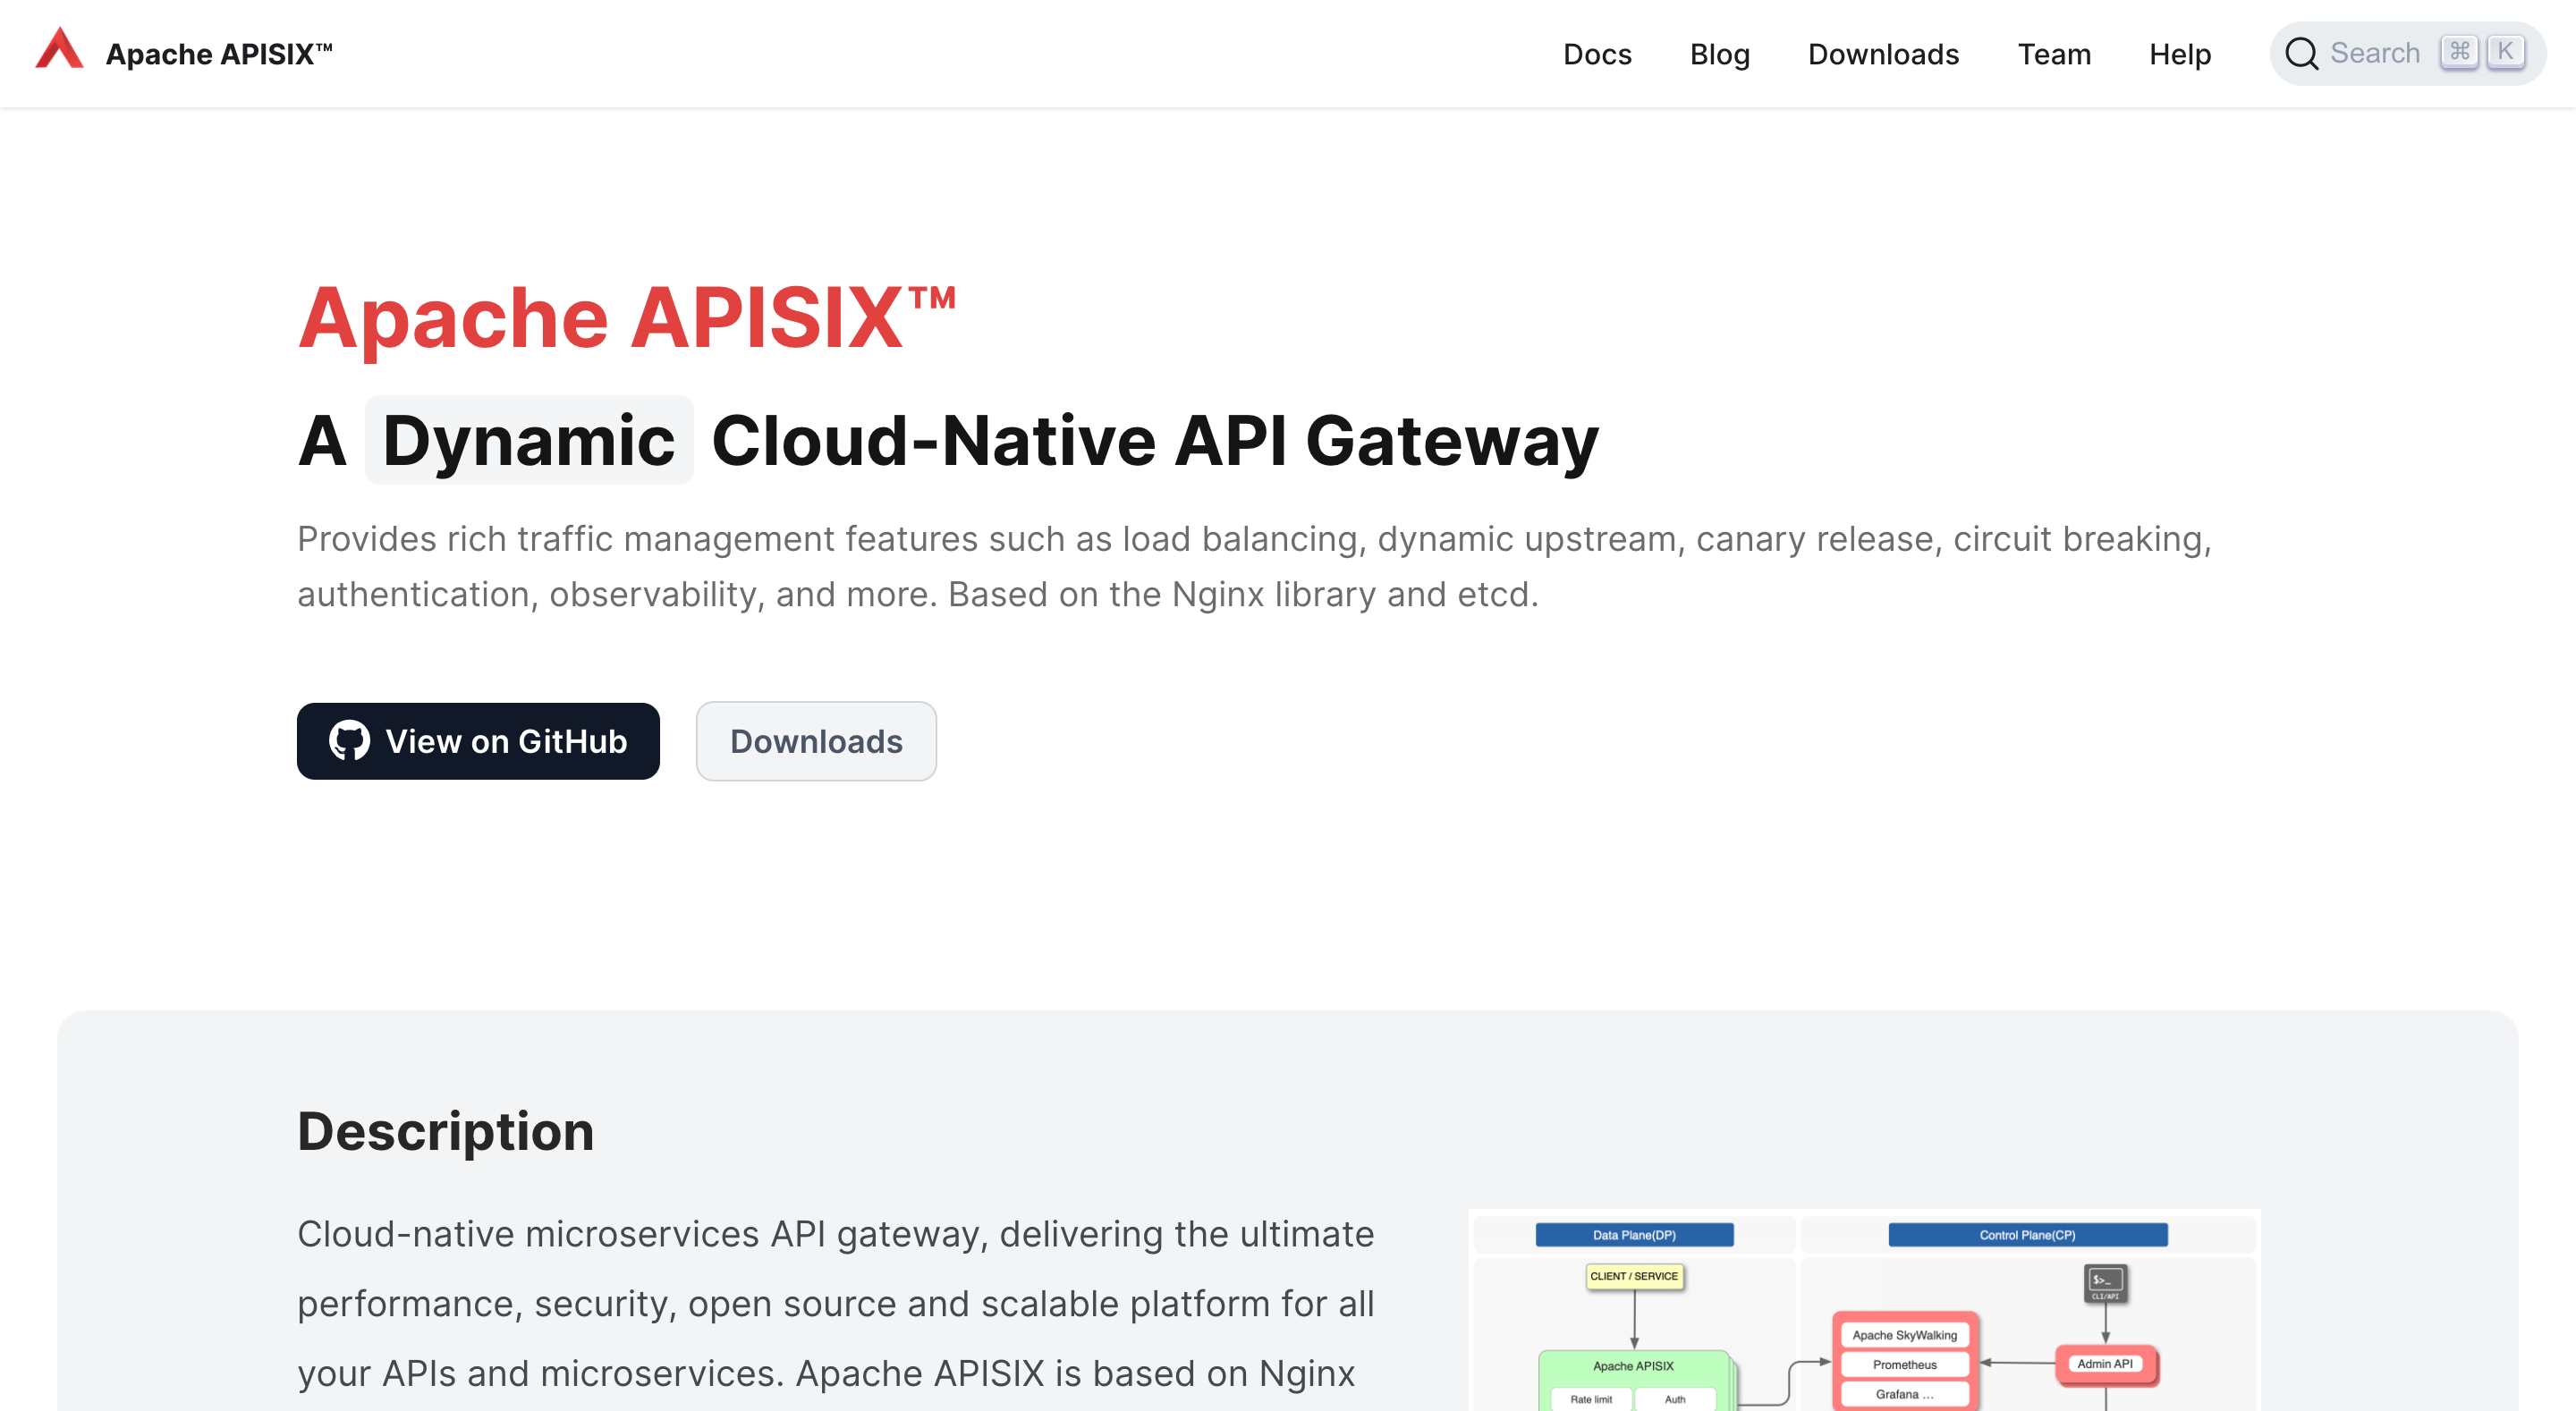Image resolution: width=2576 pixels, height=1411 pixels.
Task: Open the Blog from the top navigation
Action: point(1719,54)
